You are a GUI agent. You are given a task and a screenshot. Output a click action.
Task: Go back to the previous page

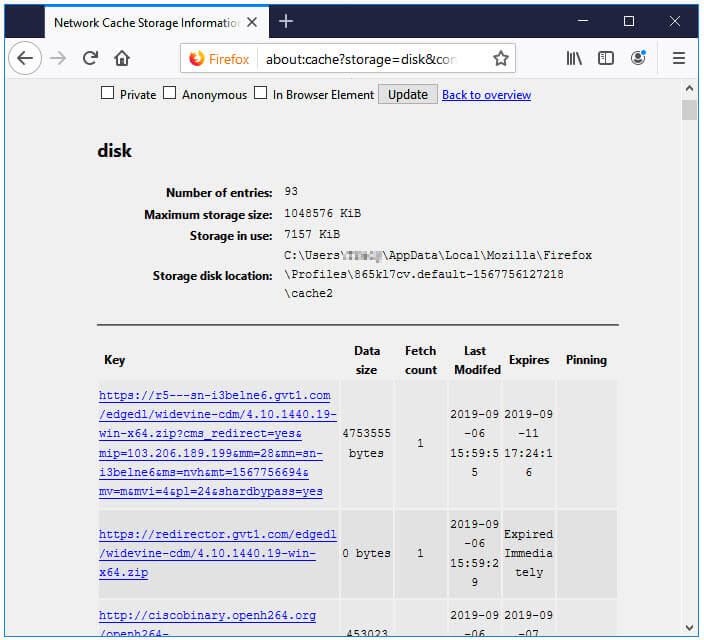coord(25,58)
